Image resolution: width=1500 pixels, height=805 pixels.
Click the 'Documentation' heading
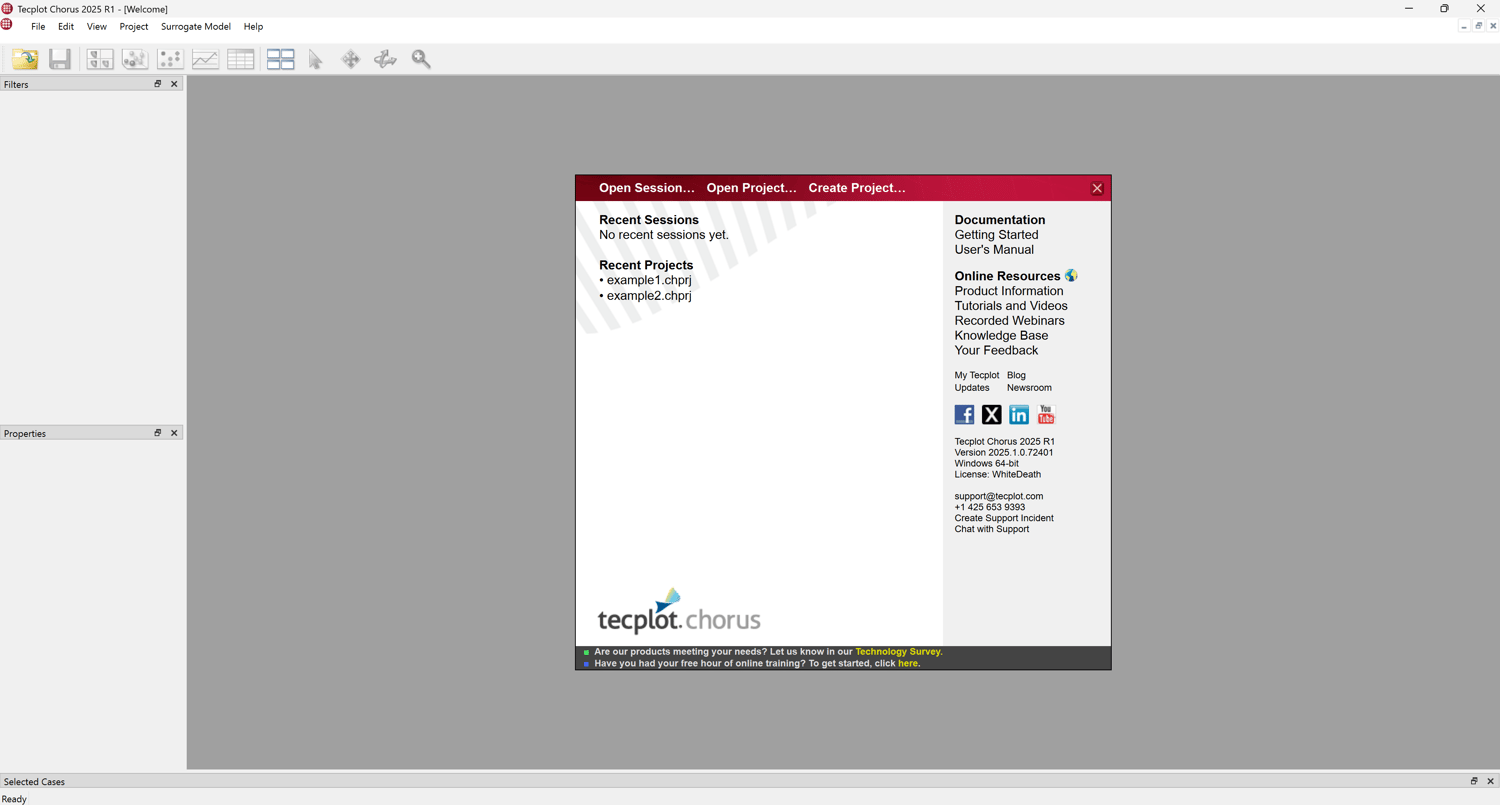tap(1000, 220)
